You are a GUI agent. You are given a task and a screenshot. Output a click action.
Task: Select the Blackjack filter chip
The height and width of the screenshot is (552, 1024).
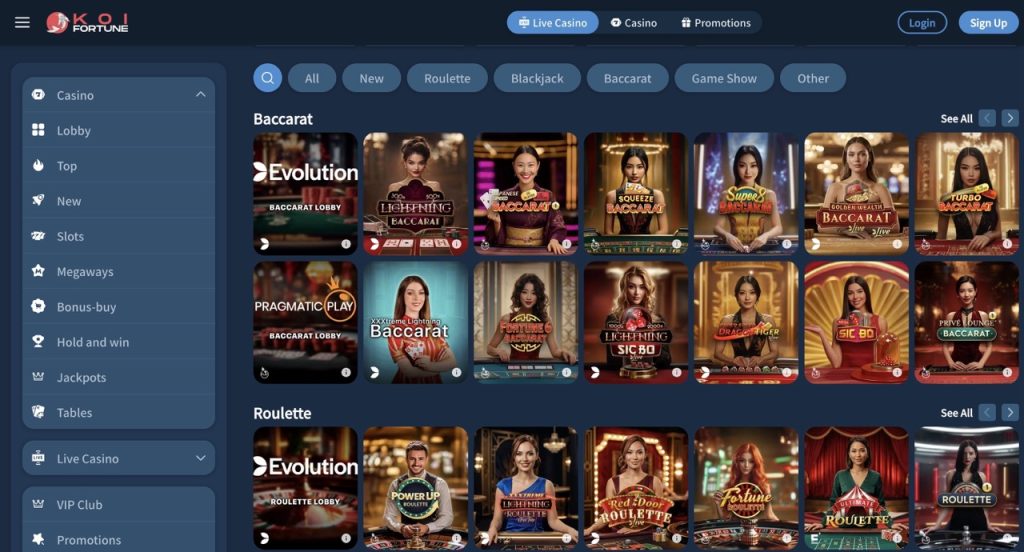[x=537, y=78]
